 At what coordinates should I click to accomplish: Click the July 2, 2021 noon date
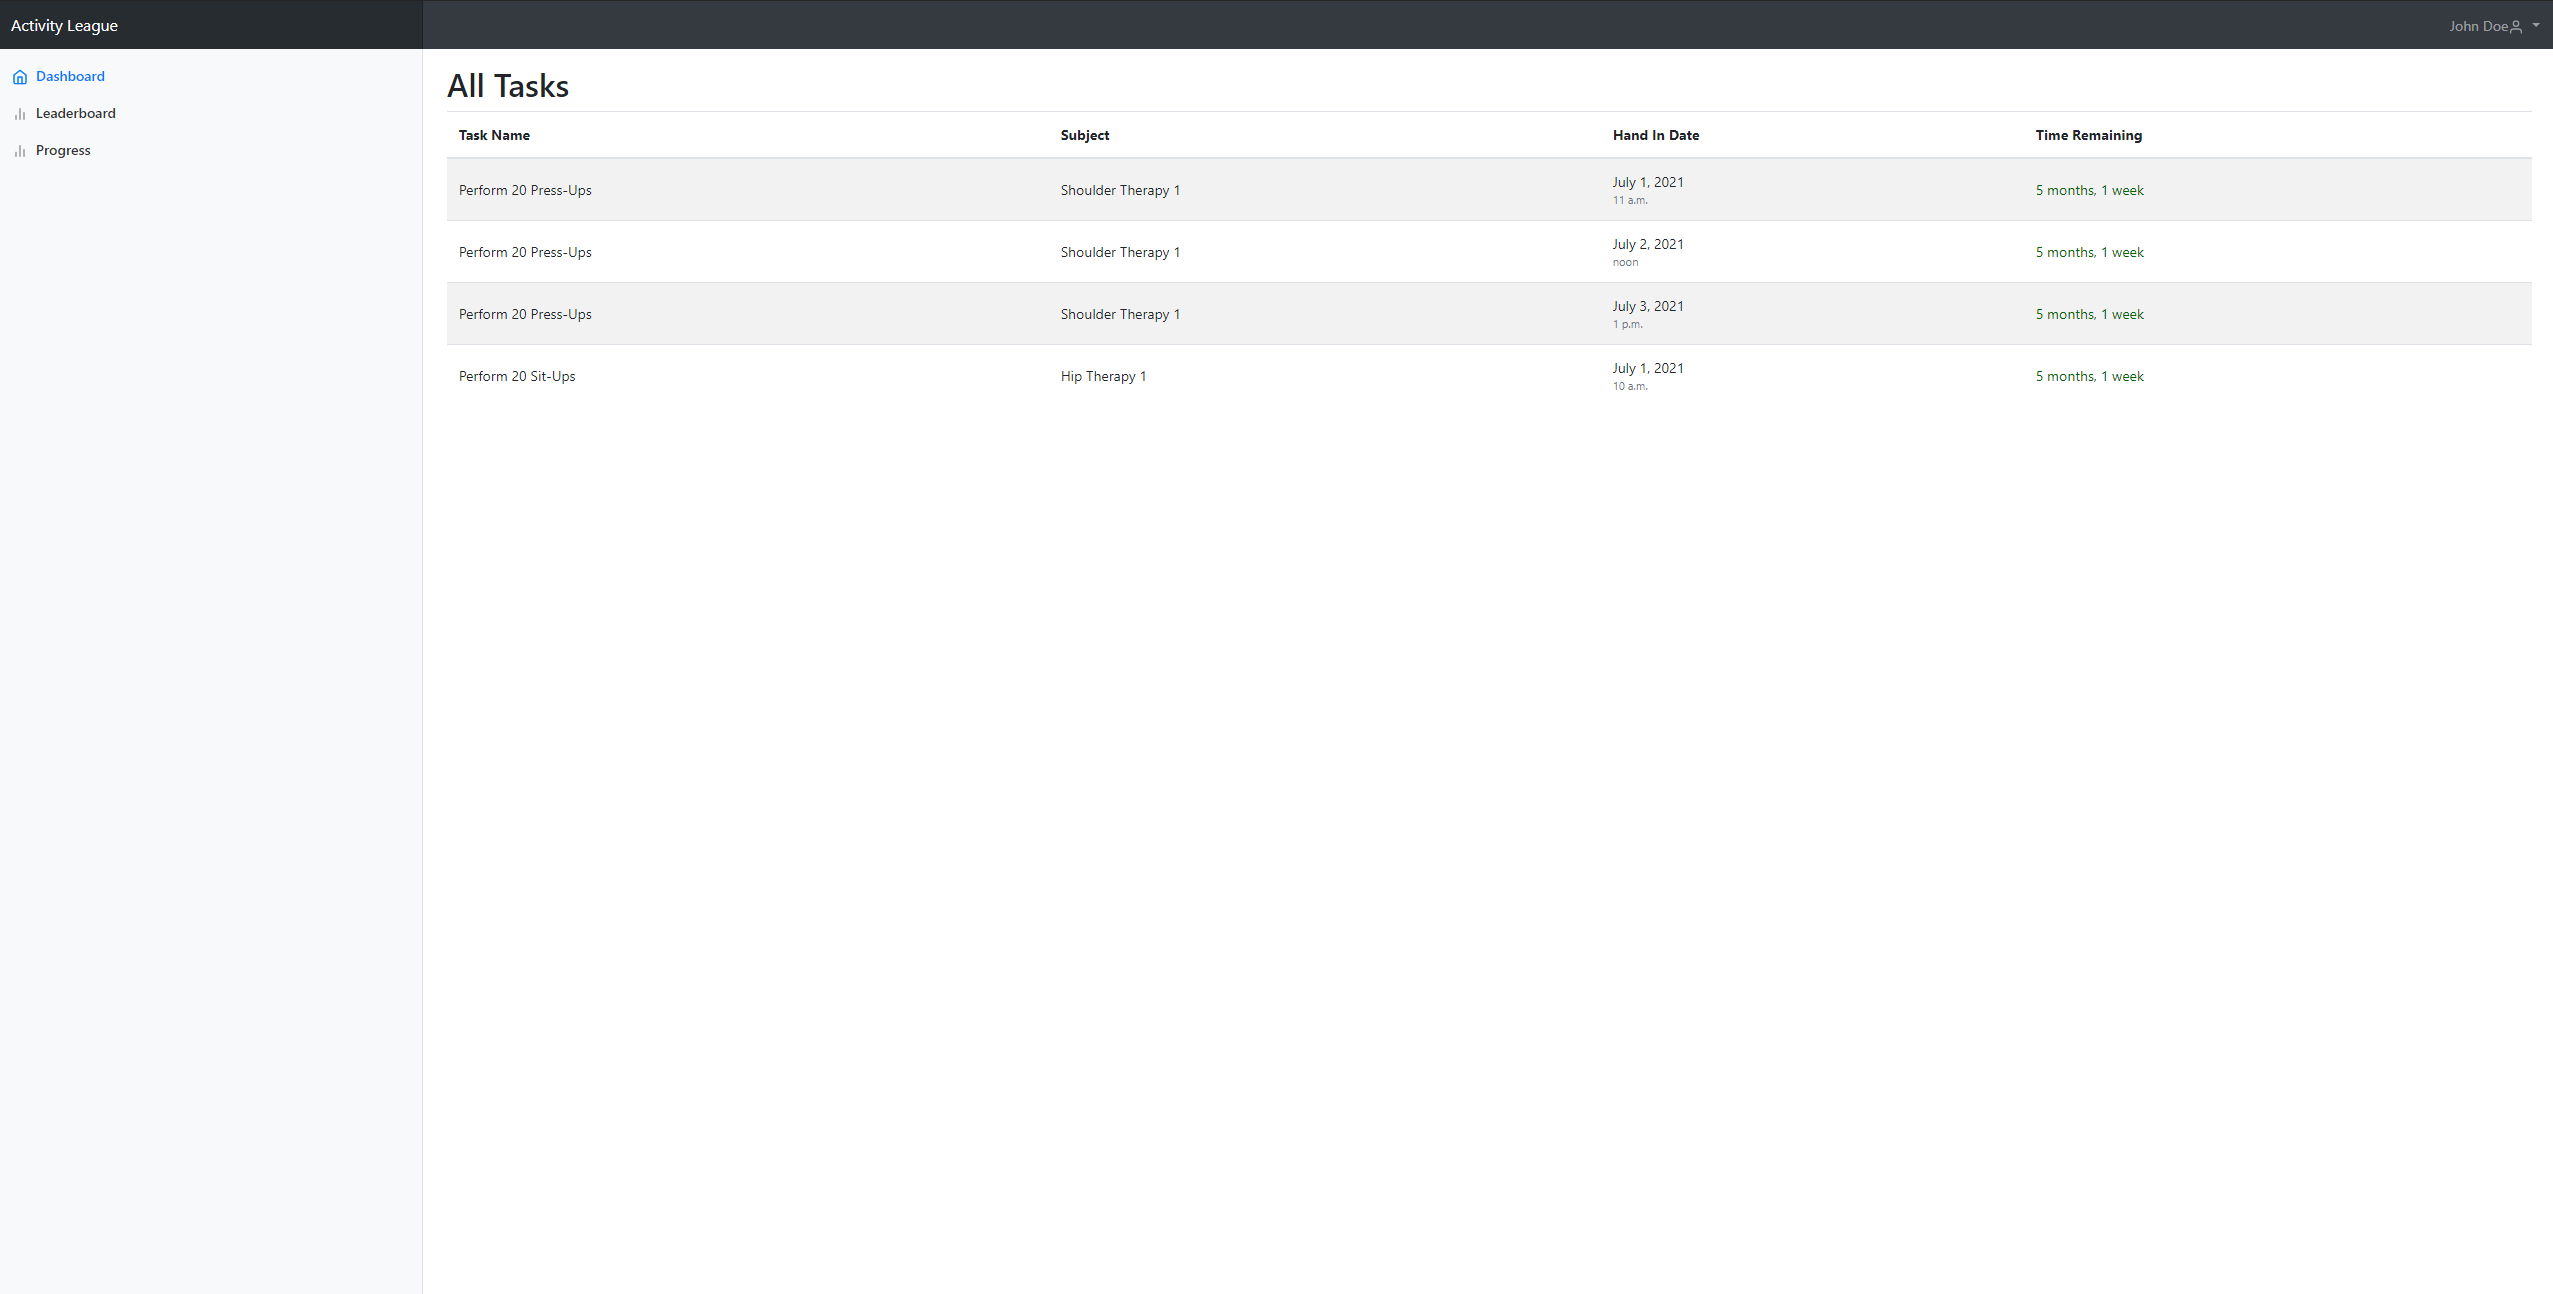point(1648,252)
